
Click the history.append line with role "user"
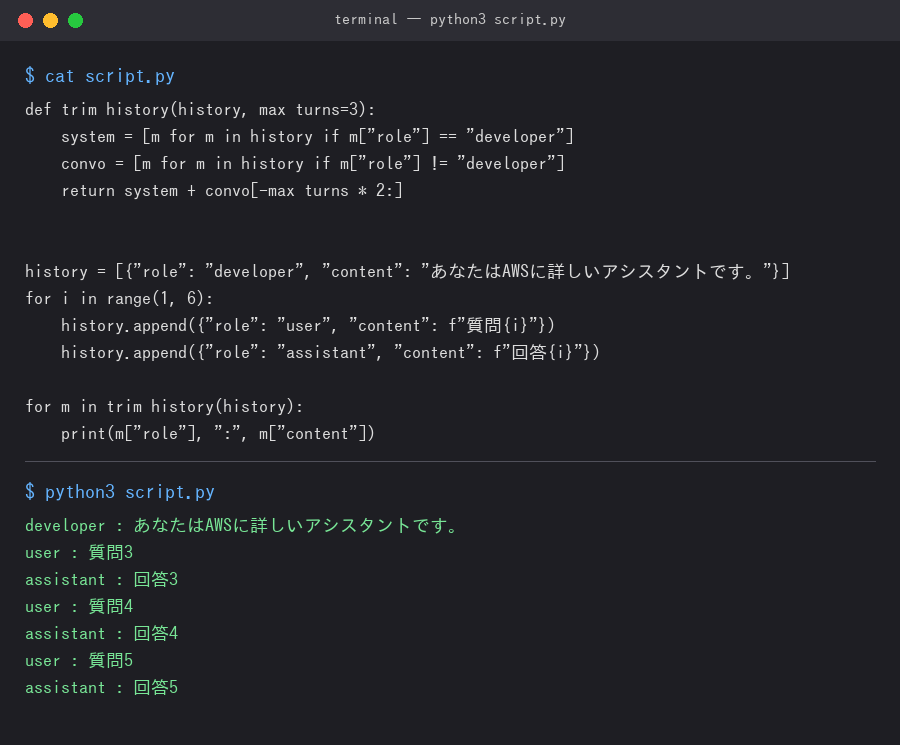click(x=308, y=325)
